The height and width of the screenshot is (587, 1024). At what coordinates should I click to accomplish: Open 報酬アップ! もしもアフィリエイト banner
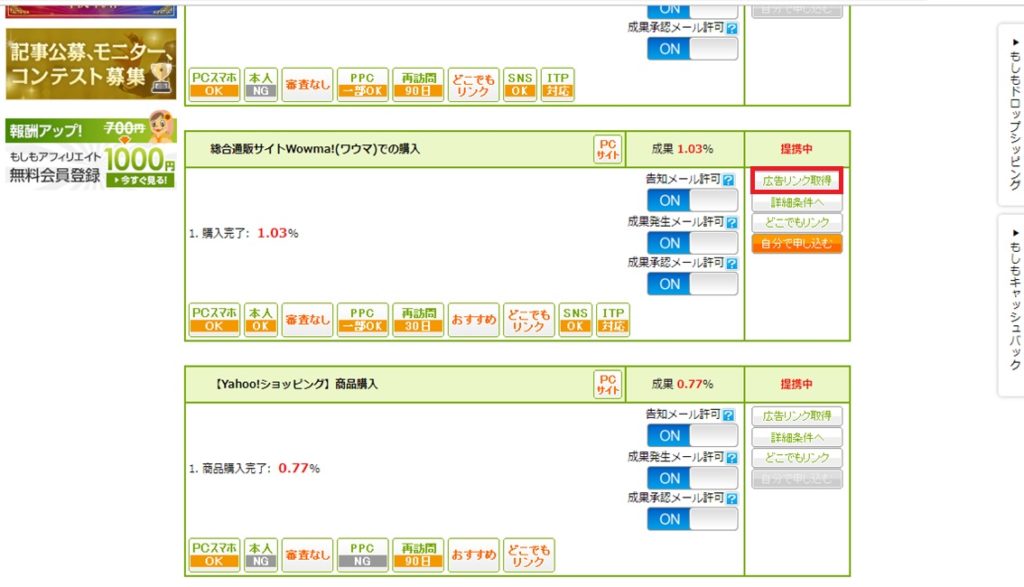(91, 150)
